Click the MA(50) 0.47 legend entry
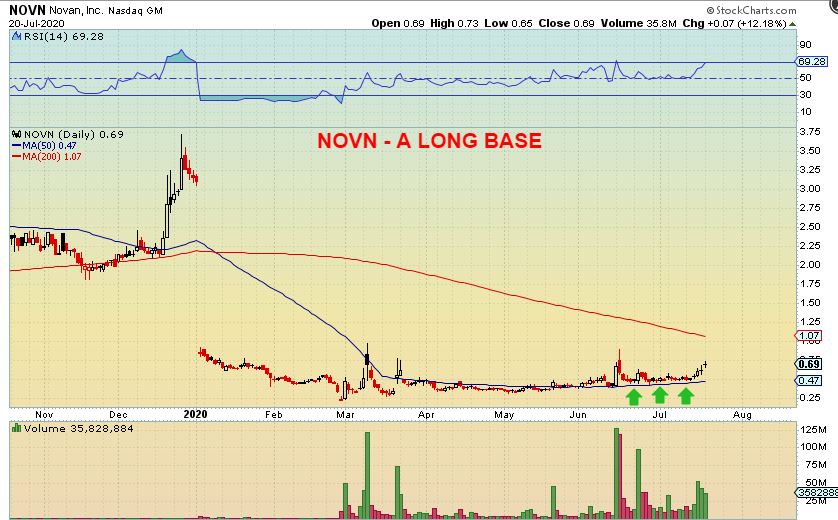The image size is (838, 520). (49, 146)
